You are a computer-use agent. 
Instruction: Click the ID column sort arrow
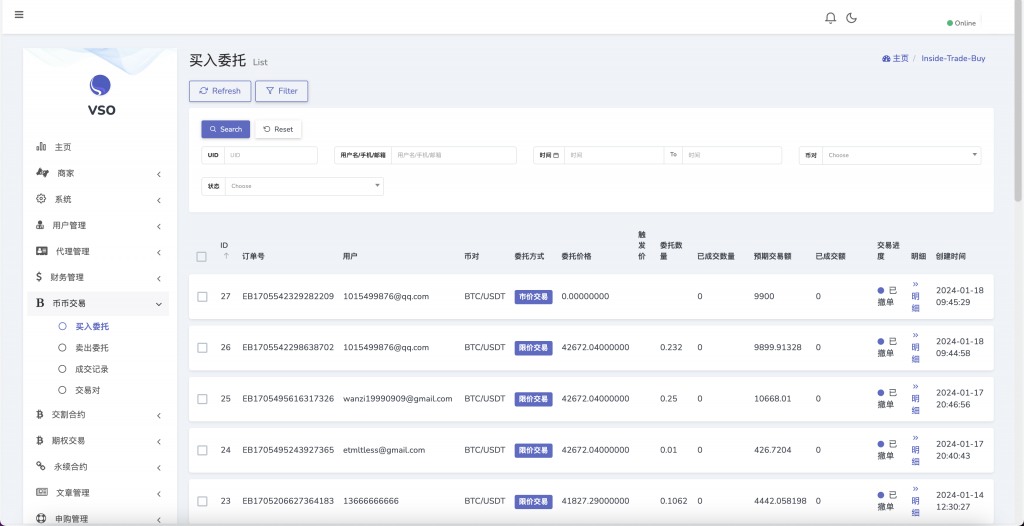(225, 256)
